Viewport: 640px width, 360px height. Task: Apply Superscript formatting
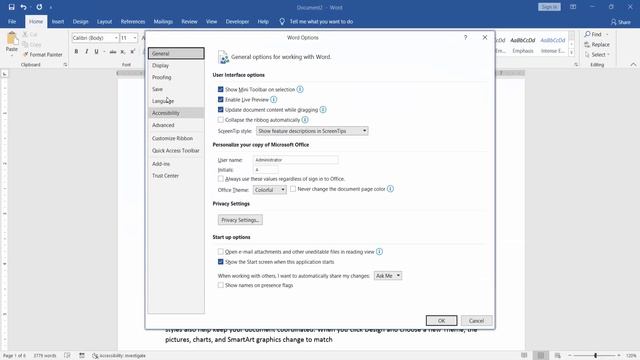(x=132, y=51)
